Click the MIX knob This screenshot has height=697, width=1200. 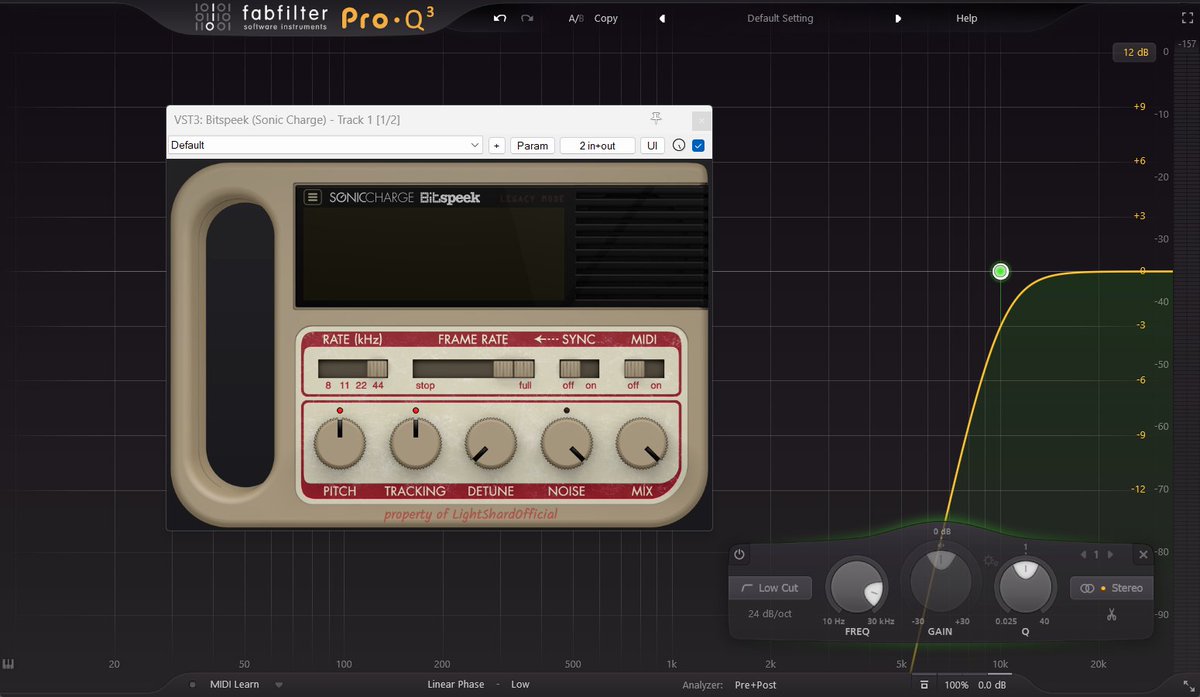coord(642,444)
